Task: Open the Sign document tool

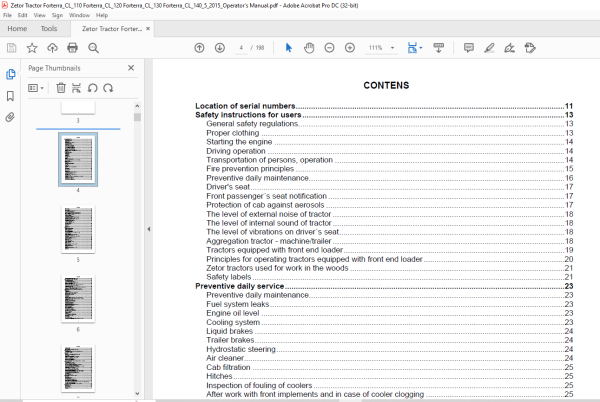Action: coord(509,48)
